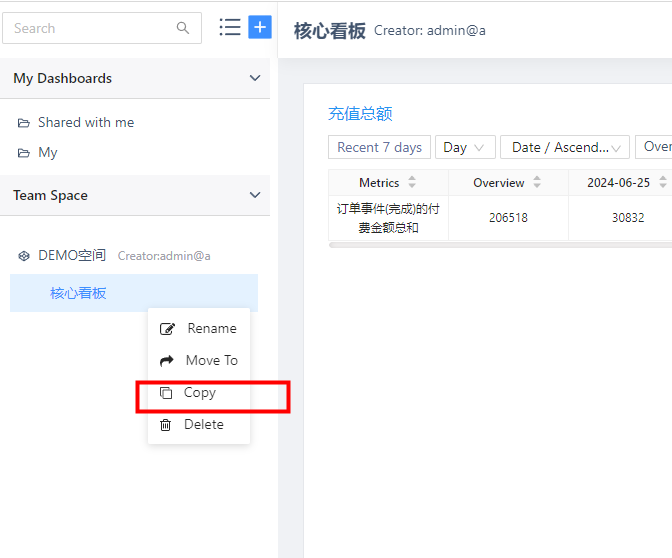Click the Move To arrow icon
This screenshot has height=558, width=672.
pos(167,361)
